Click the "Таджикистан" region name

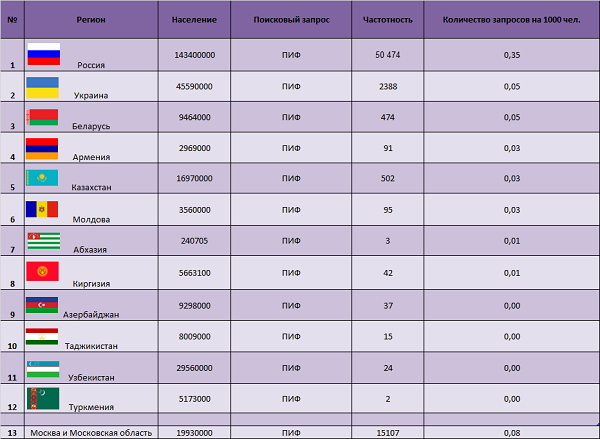91,346
